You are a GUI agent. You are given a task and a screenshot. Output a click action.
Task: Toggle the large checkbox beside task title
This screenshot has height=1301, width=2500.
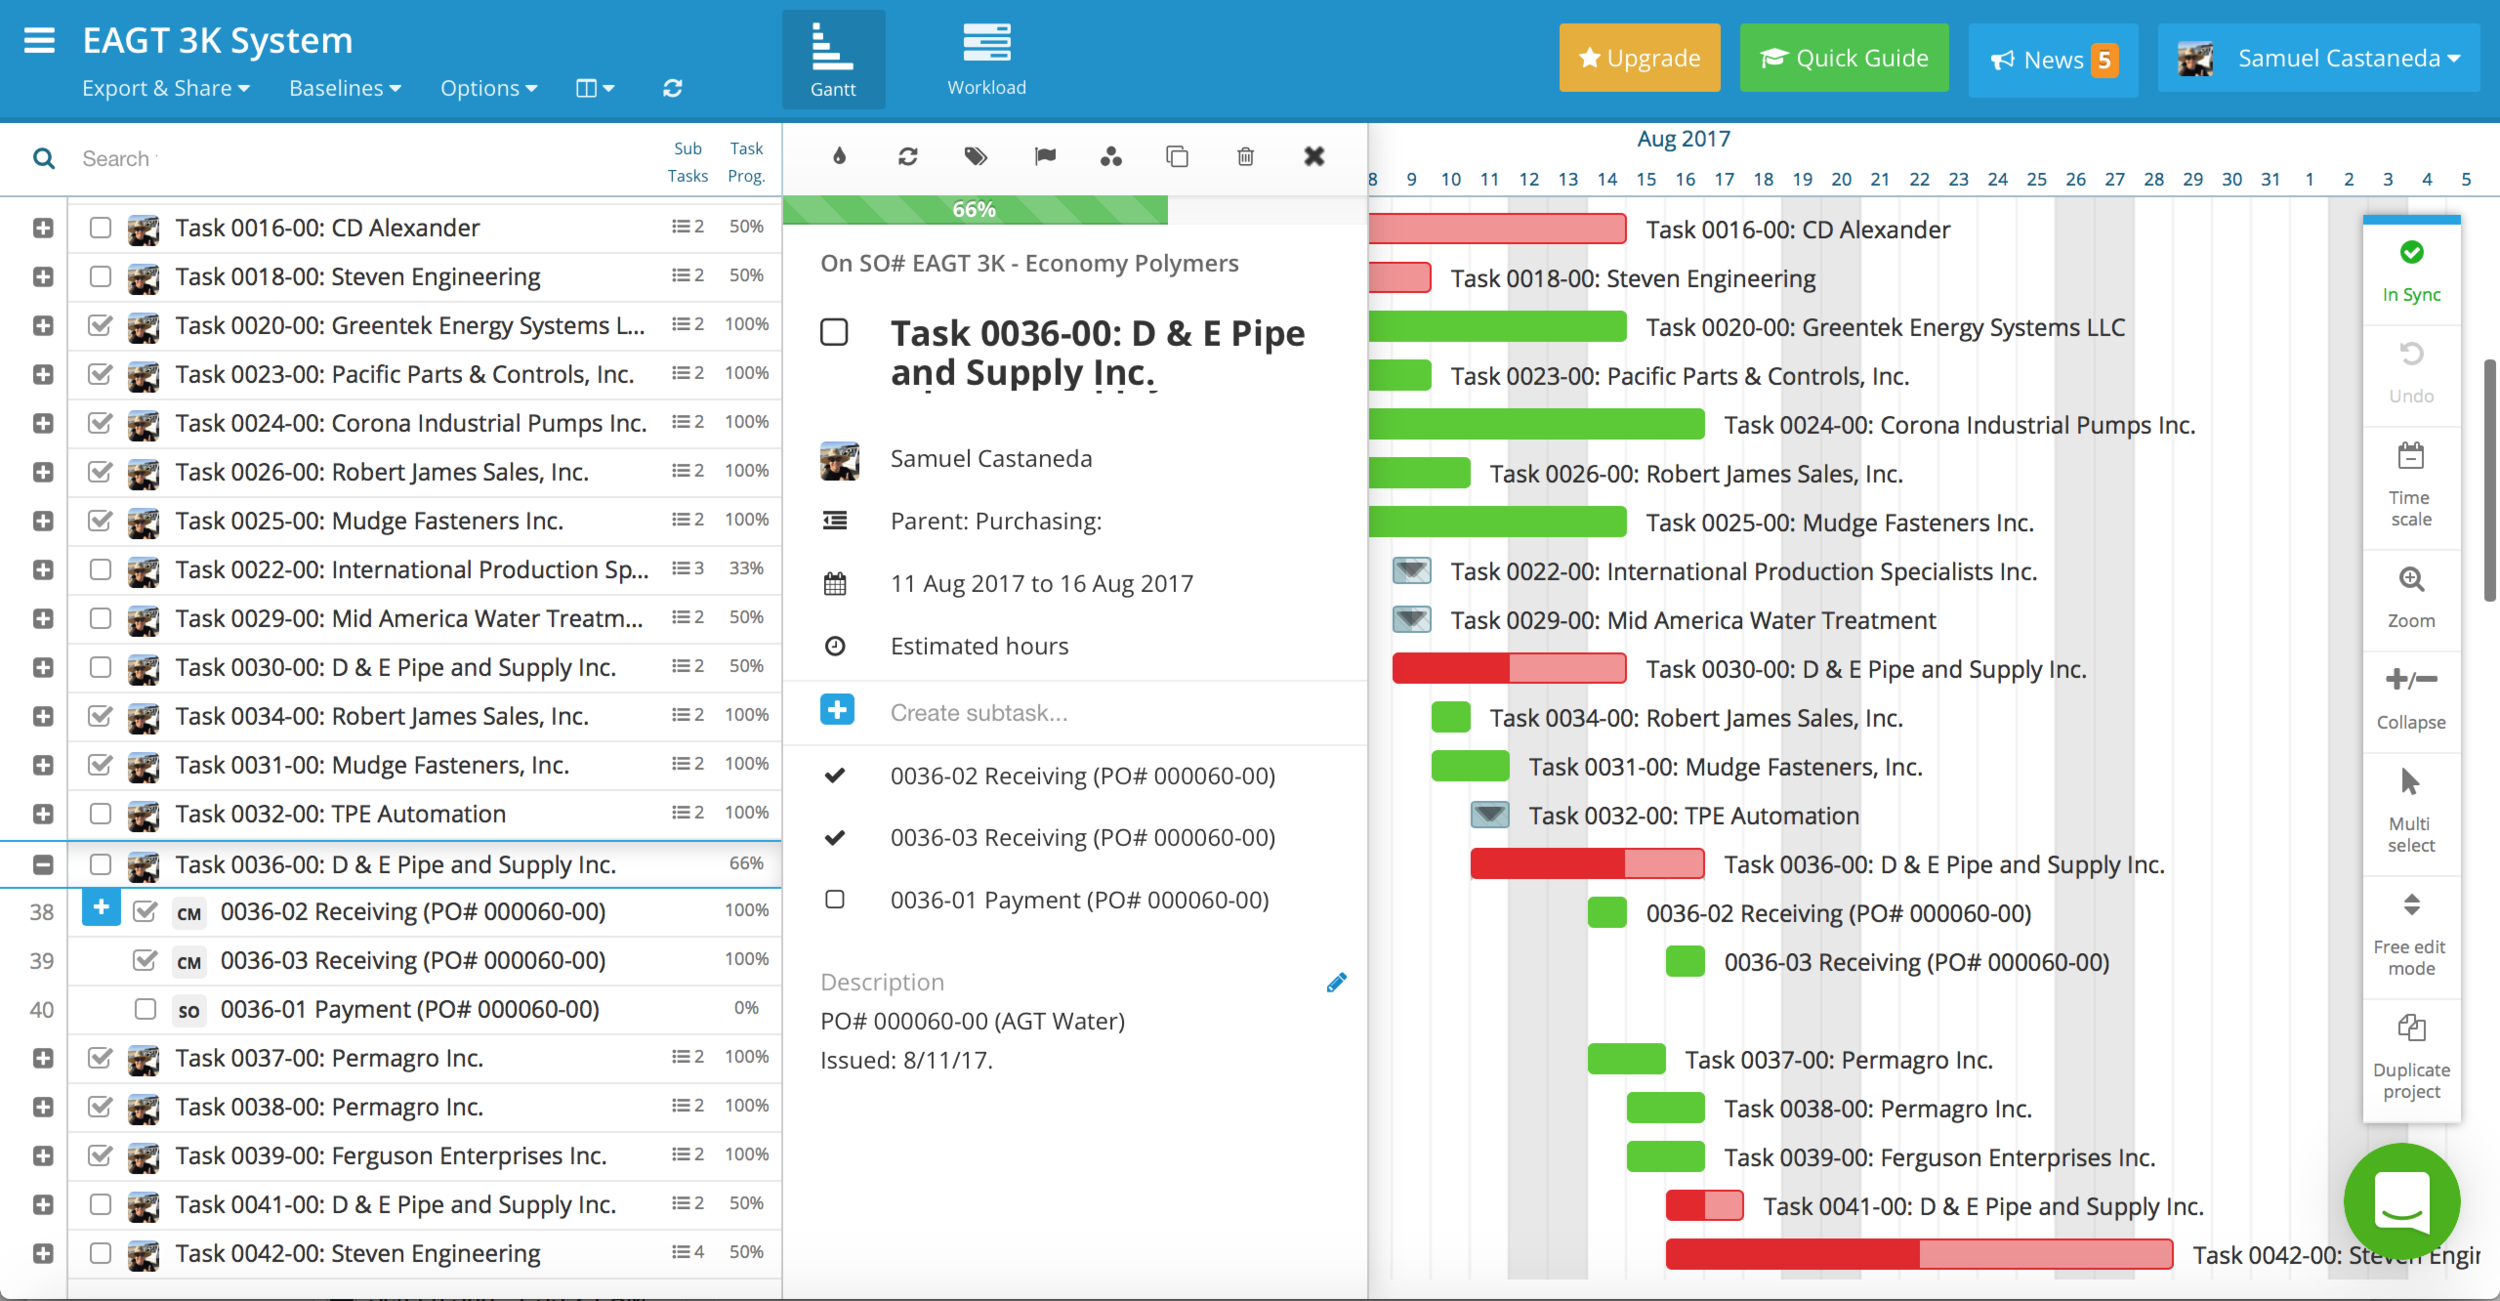(x=834, y=332)
